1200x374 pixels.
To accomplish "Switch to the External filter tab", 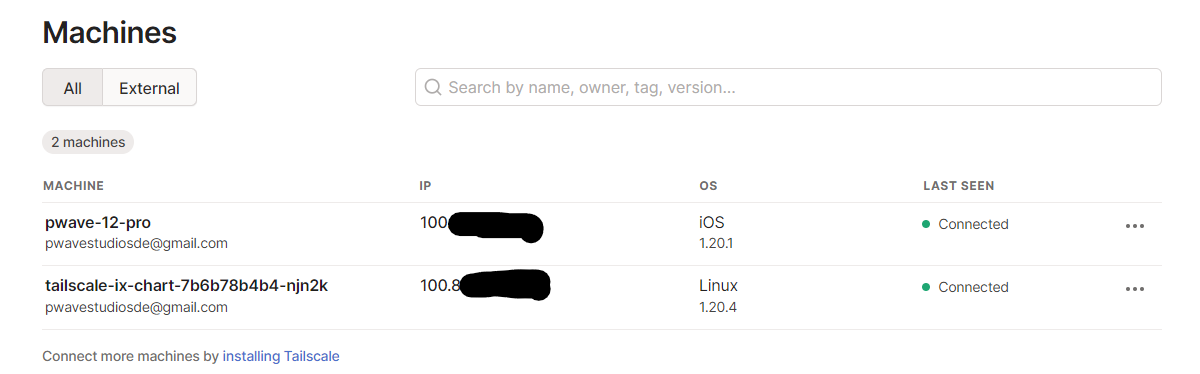I will tap(149, 87).
